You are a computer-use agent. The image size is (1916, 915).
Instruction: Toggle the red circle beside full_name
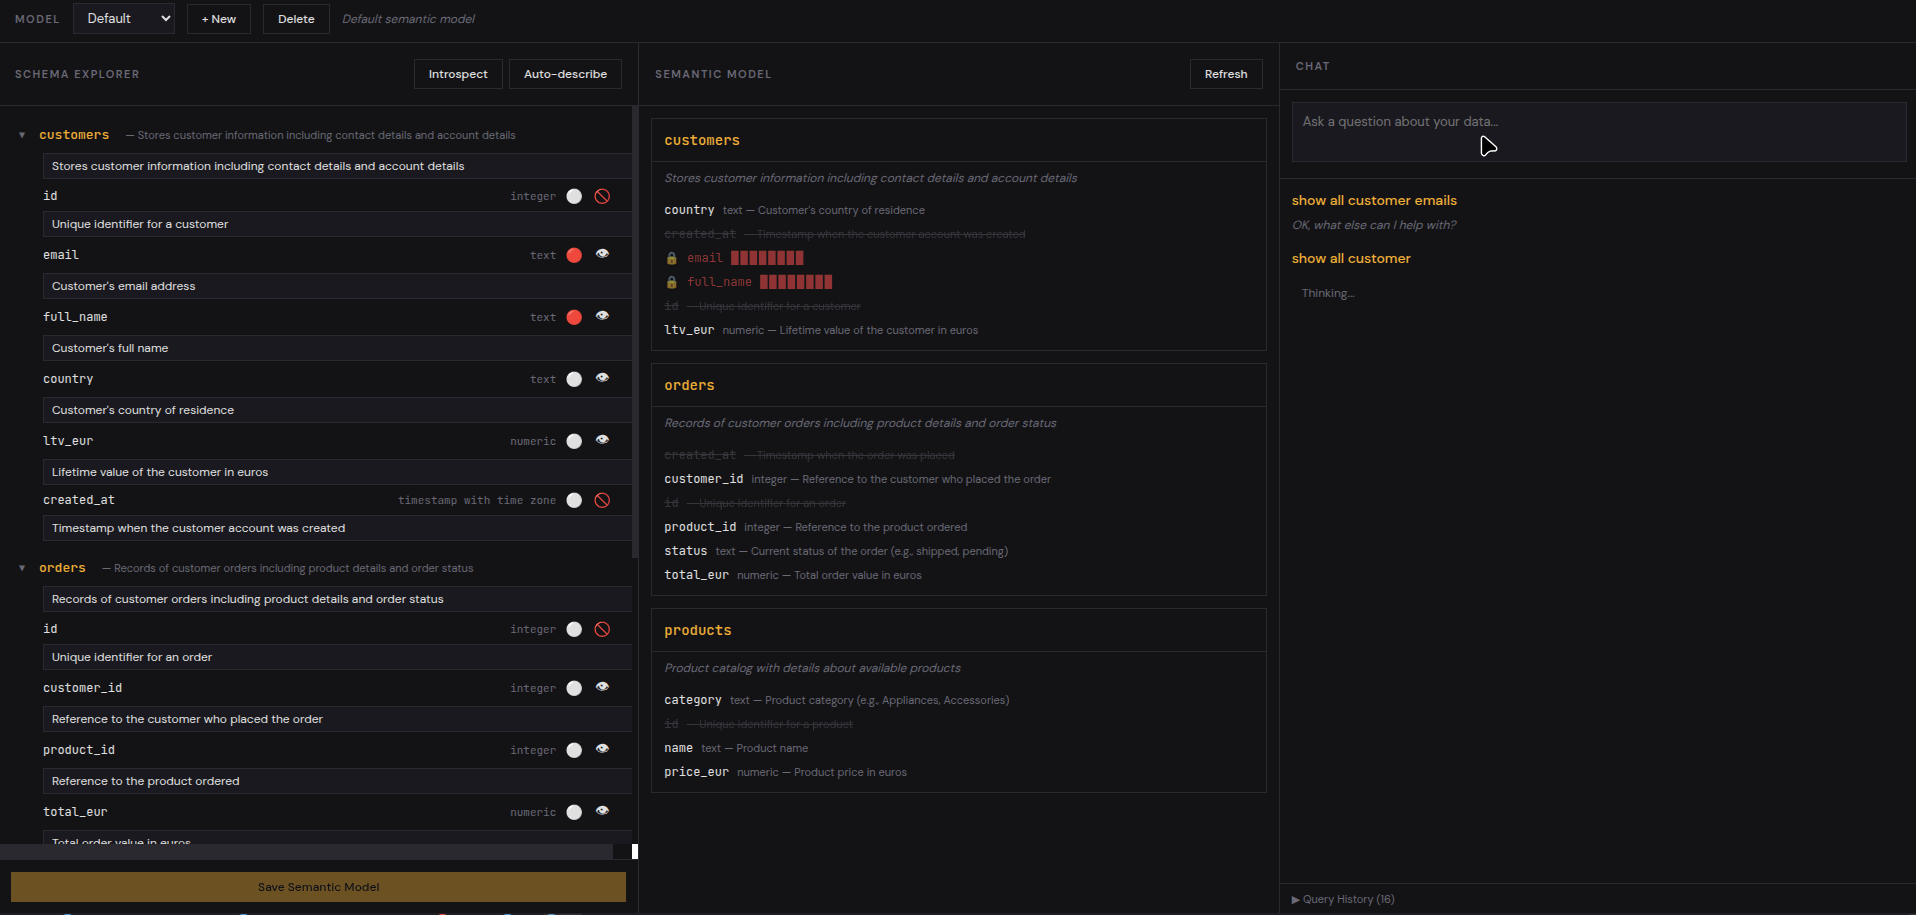pyautogui.click(x=573, y=317)
